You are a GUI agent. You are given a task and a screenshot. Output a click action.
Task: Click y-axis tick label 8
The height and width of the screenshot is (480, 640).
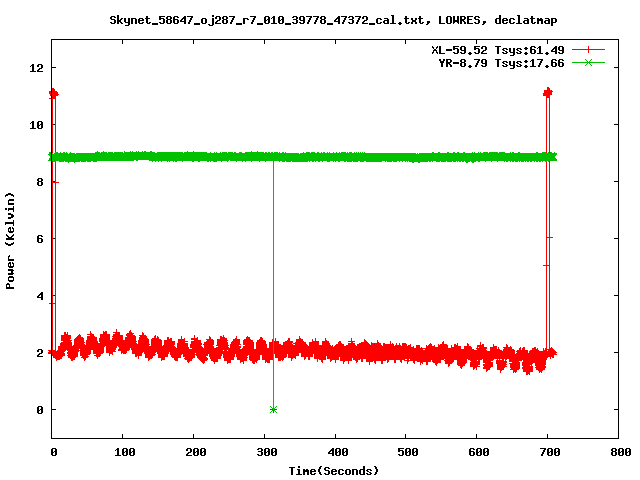point(40,182)
